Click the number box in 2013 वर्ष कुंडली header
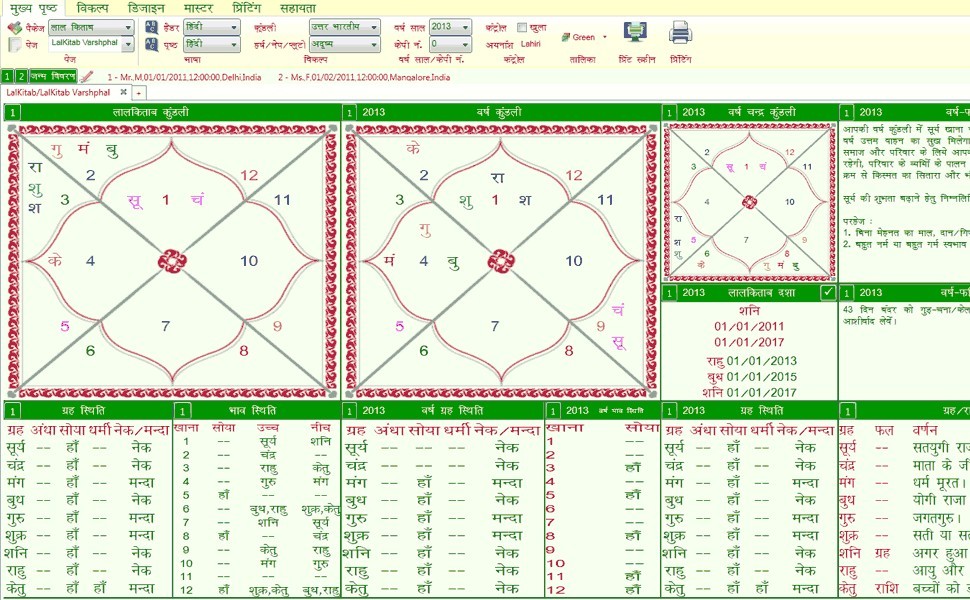 (x=350, y=113)
